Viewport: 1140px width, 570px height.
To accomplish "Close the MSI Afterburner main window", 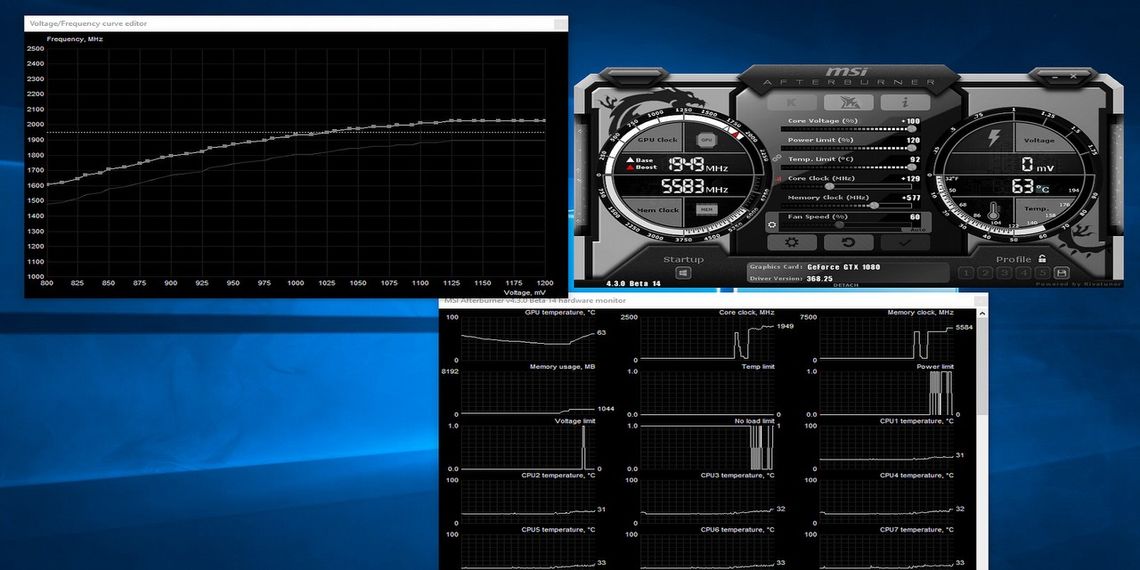I will (x=1073, y=75).
